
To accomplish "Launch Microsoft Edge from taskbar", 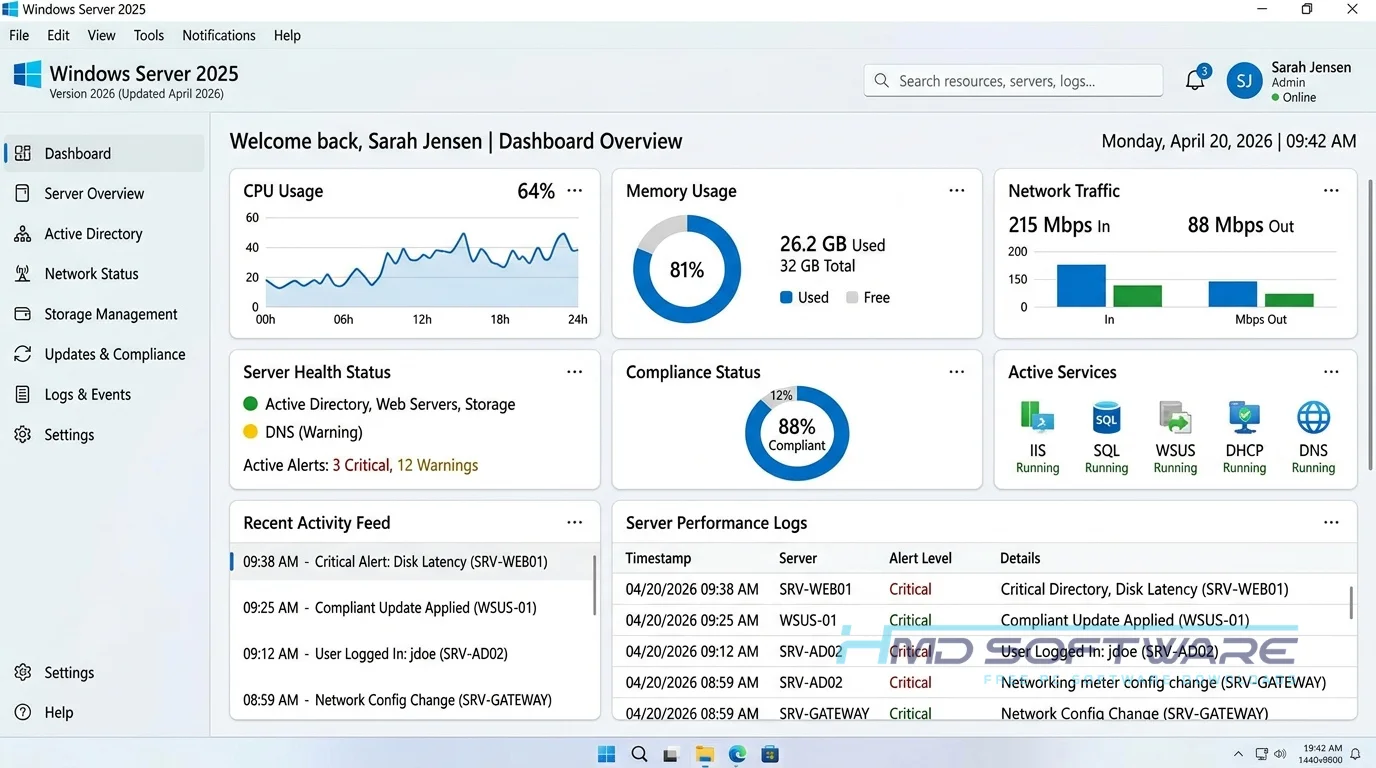I will click(x=737, y=754).
